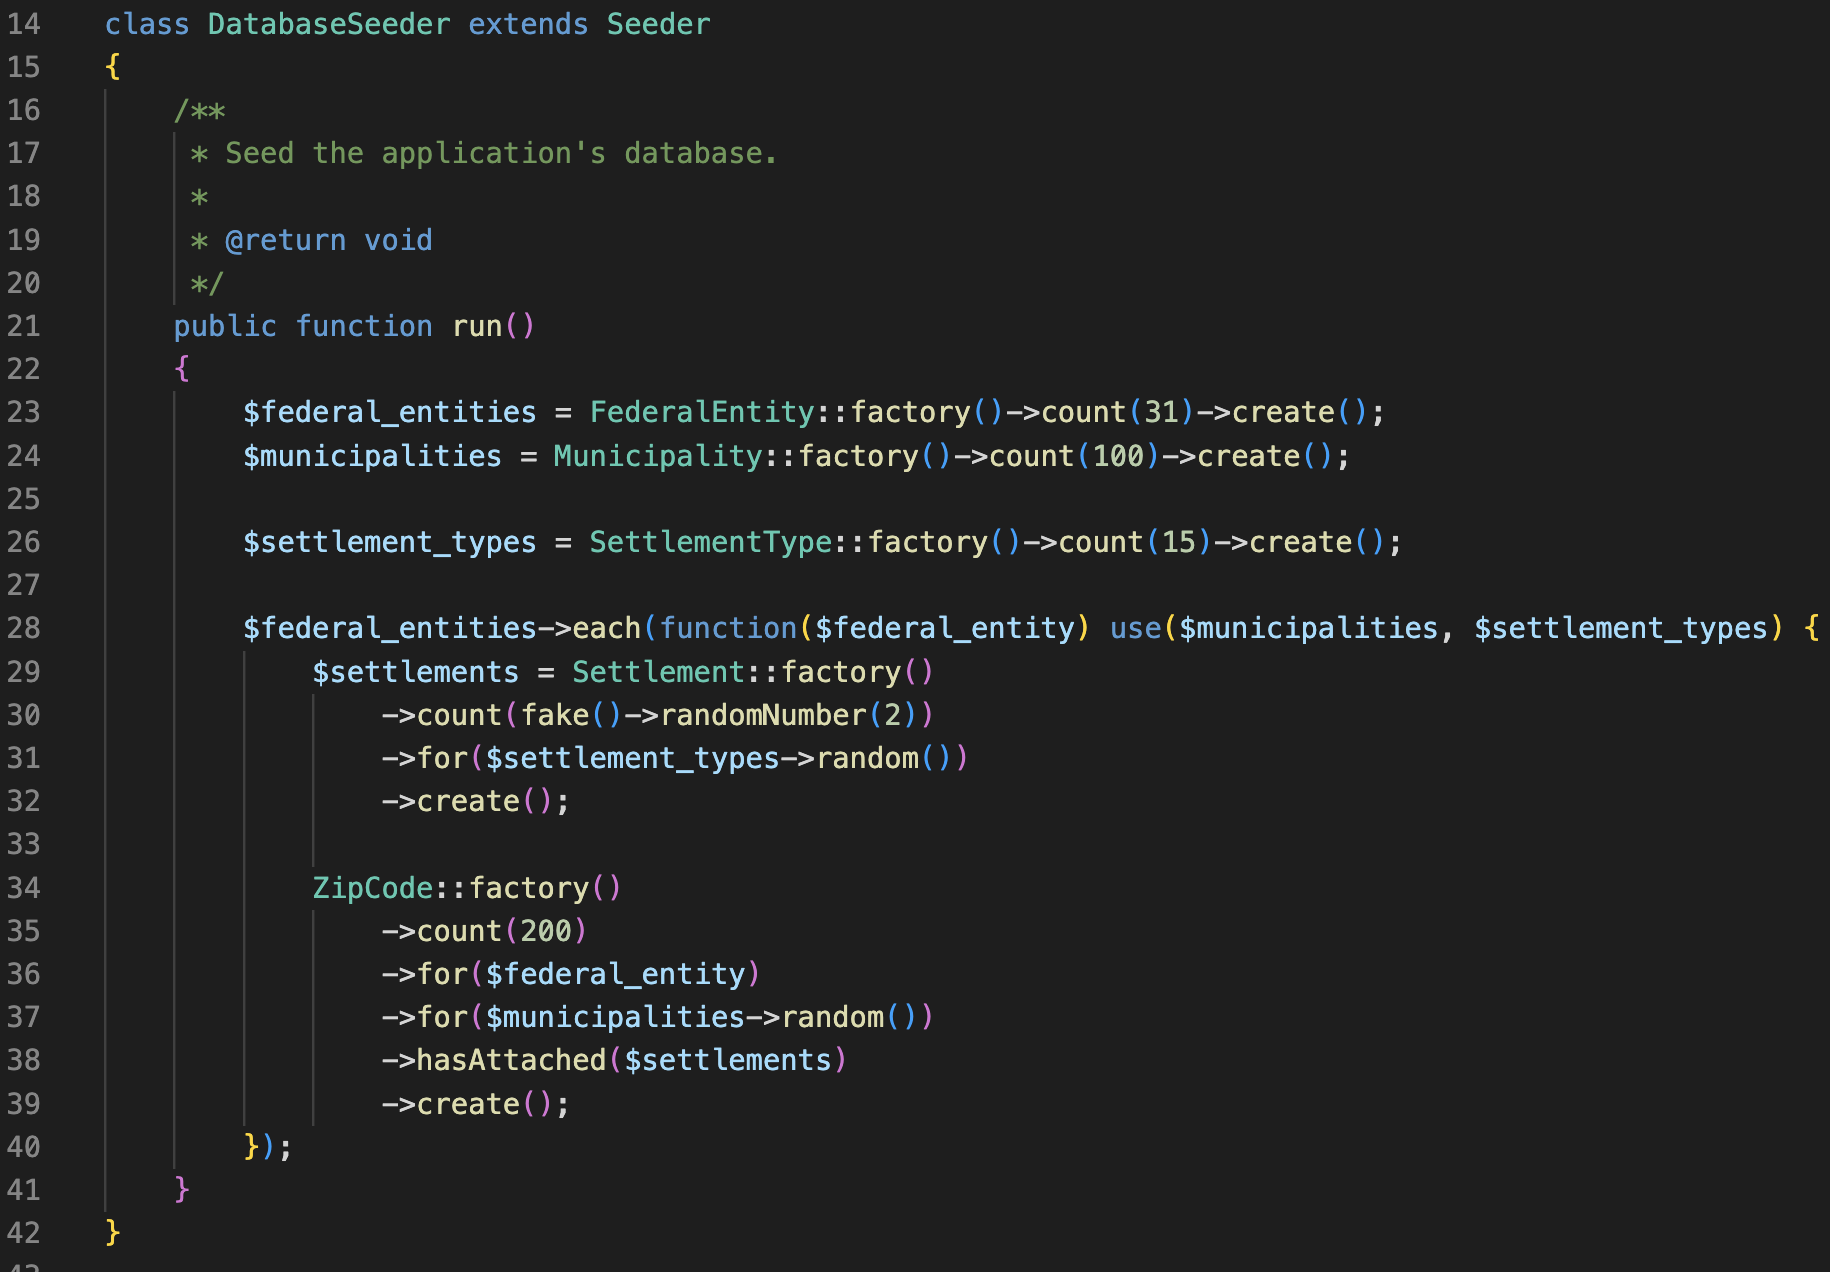This screenshot has width=1830, height=1272.
Task: Click the Municipality class reference
Action: coord(659,456)
